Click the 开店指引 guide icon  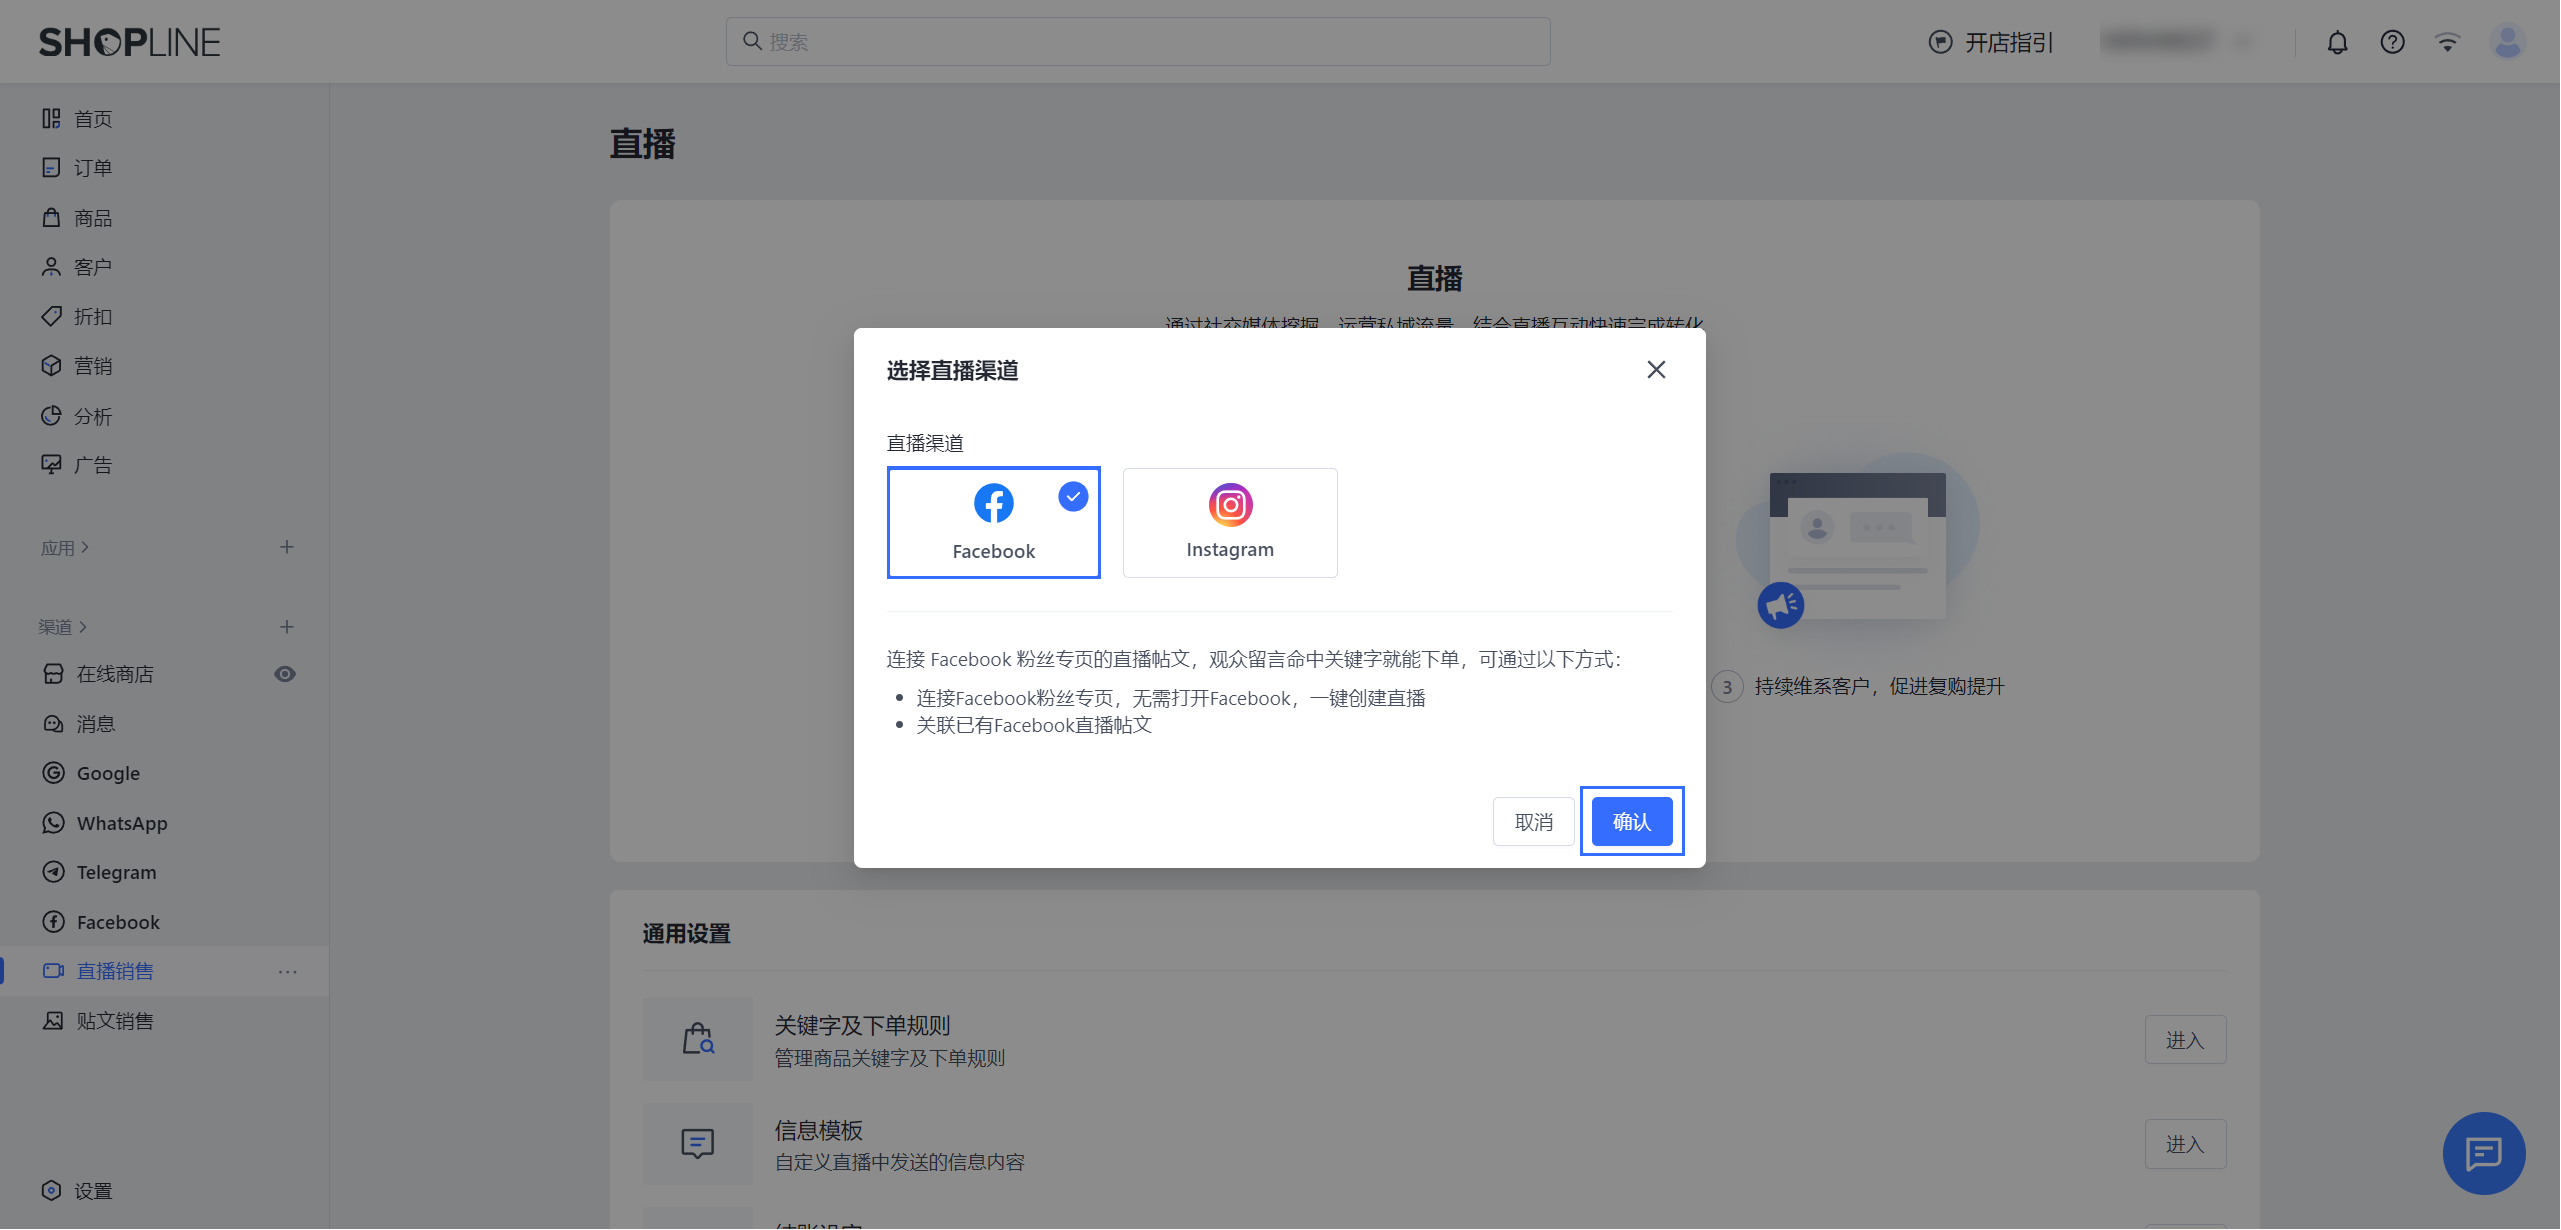(x=1940, y=42)
